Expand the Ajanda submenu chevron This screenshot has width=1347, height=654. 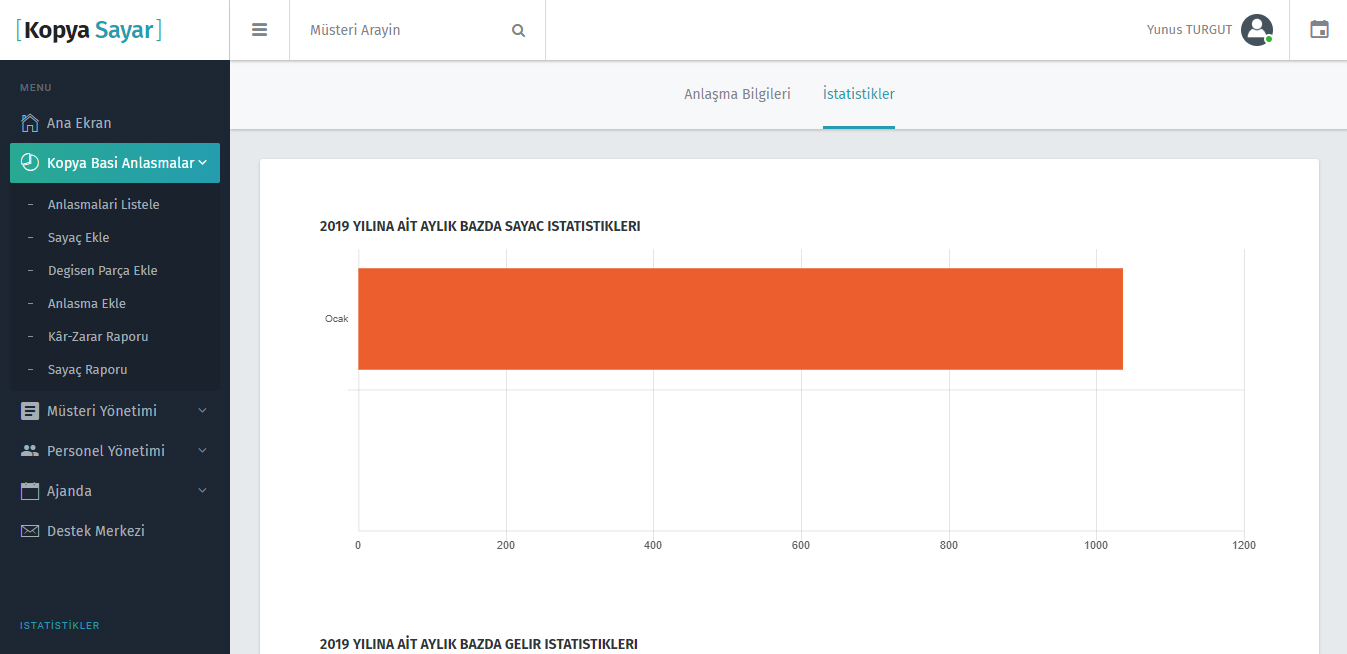202,491
